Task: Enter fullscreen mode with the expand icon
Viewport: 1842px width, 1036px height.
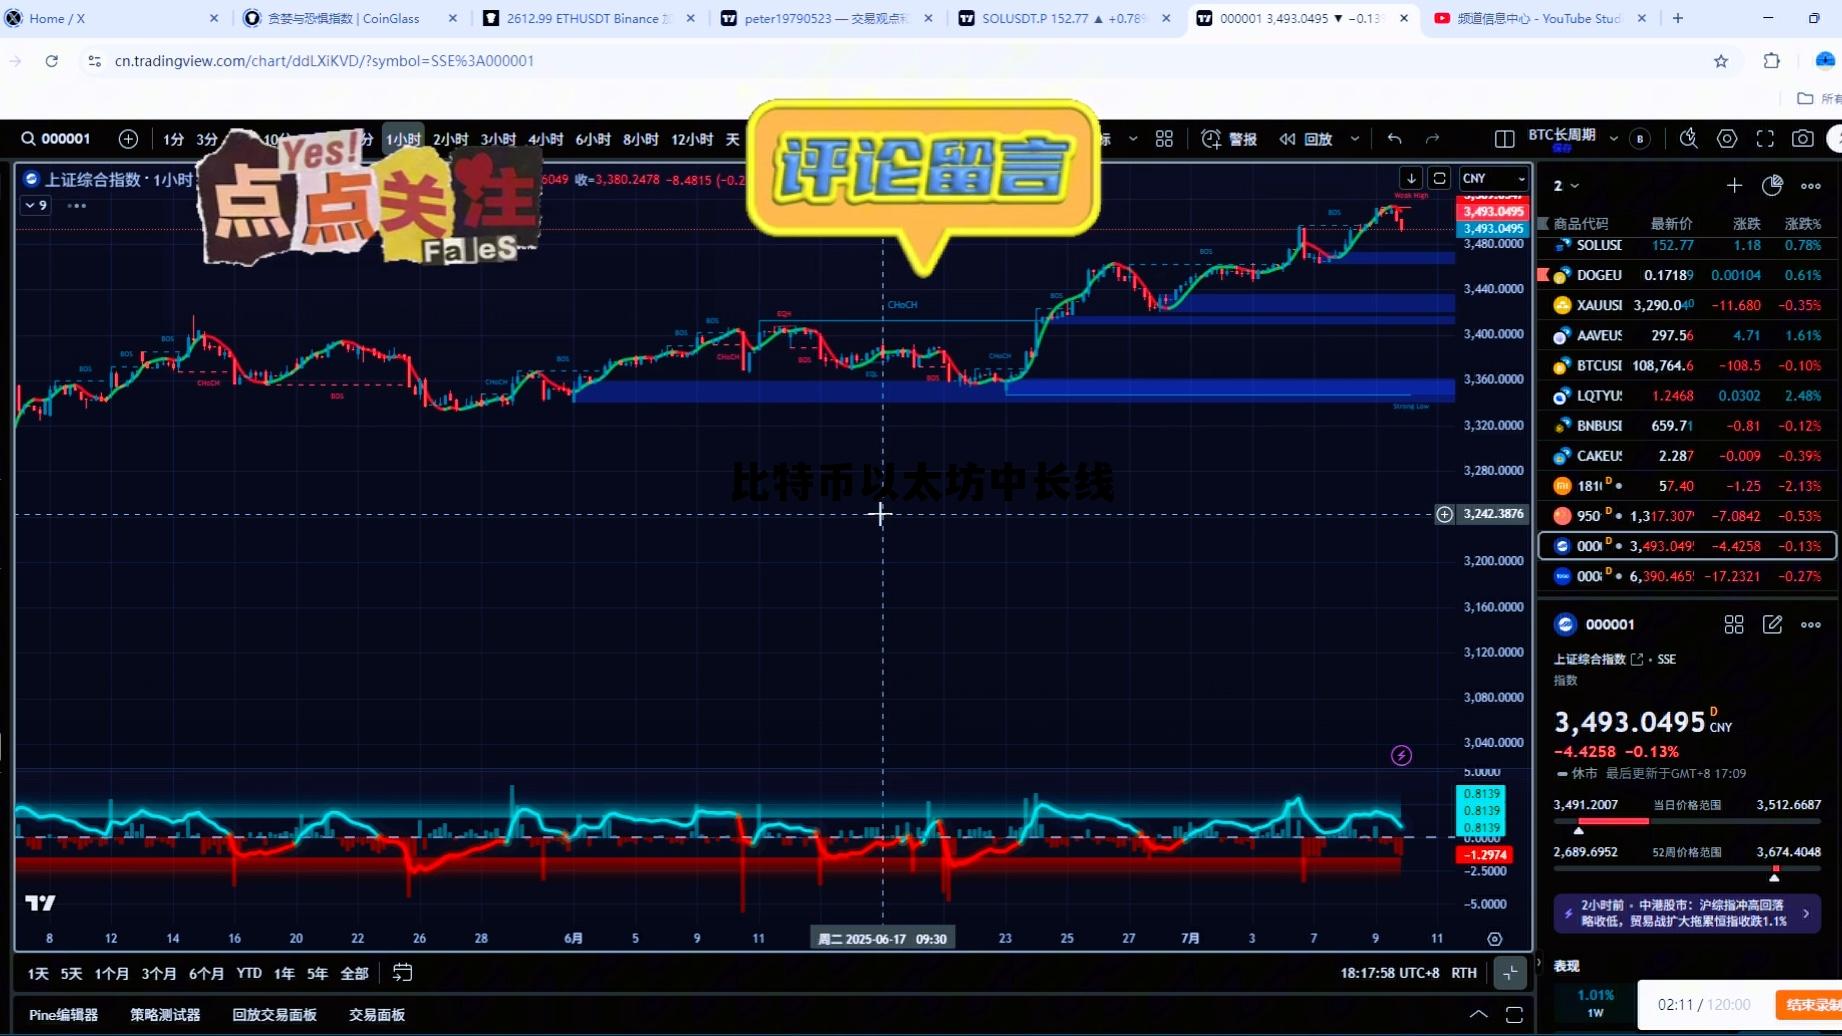Action: pyautogui.click(x=1765, y=139)
